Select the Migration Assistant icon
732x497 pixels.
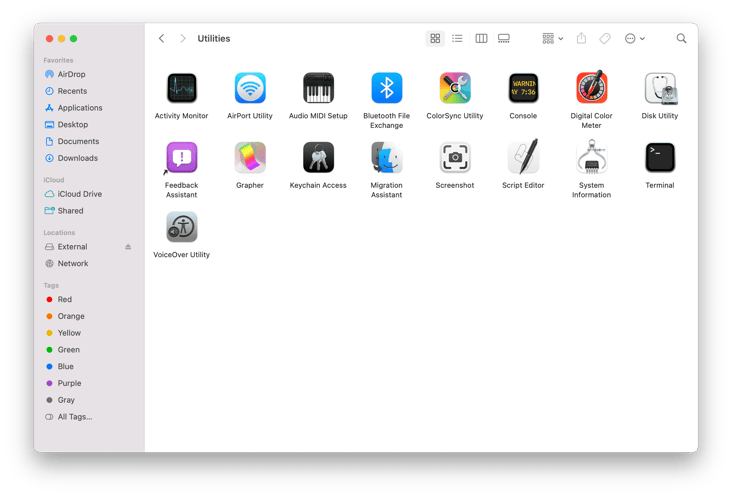387,157
